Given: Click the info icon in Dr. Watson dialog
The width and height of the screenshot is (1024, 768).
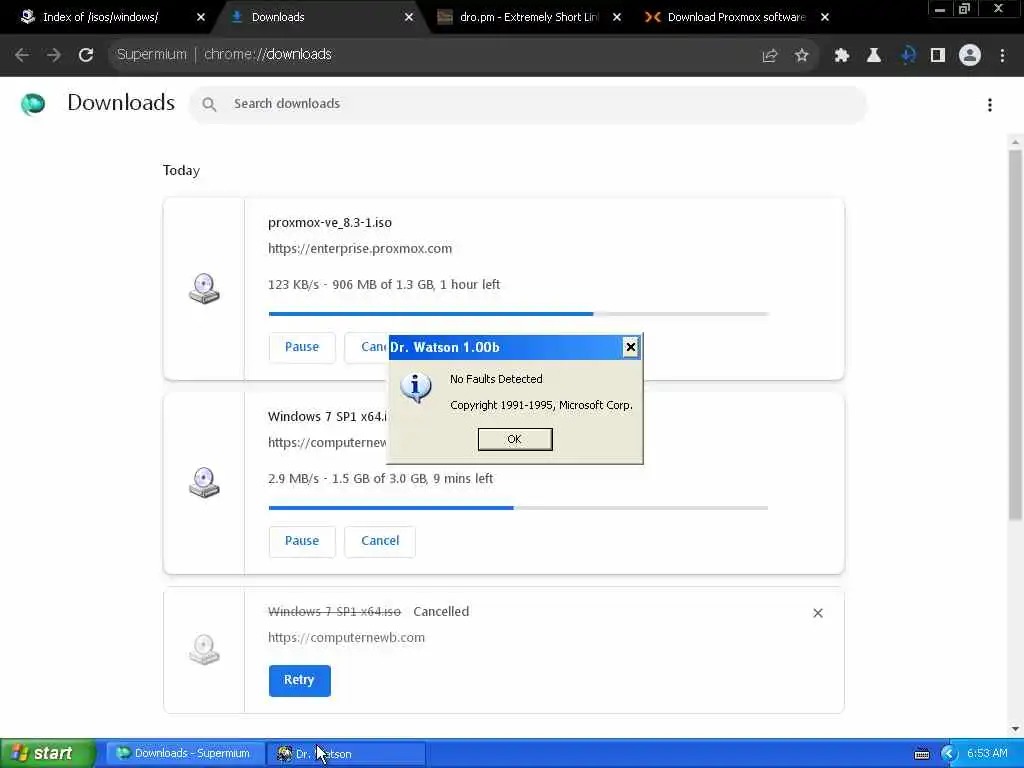Looking at the screenshot, I should tap(416, 387).
